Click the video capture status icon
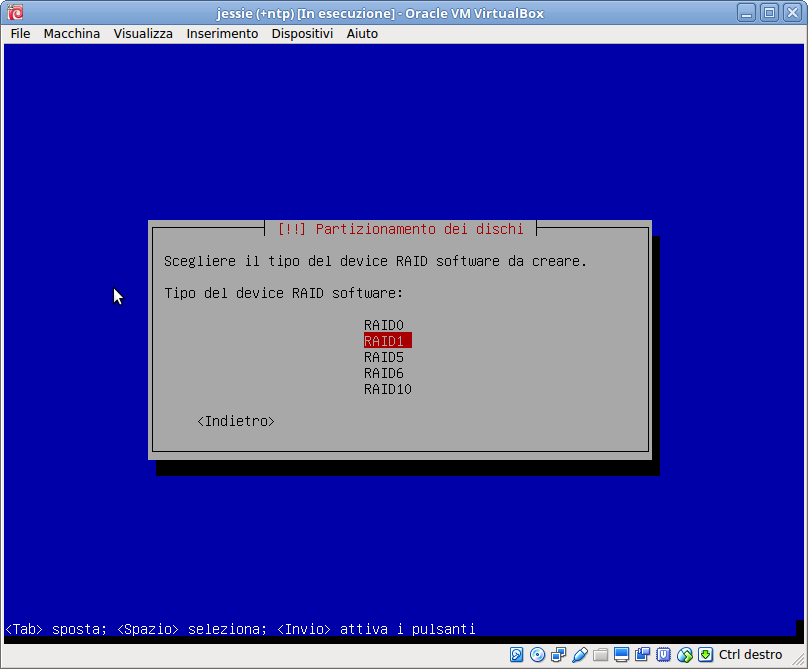The height and width of the screenshot is (669, 808). coord(643,655)
